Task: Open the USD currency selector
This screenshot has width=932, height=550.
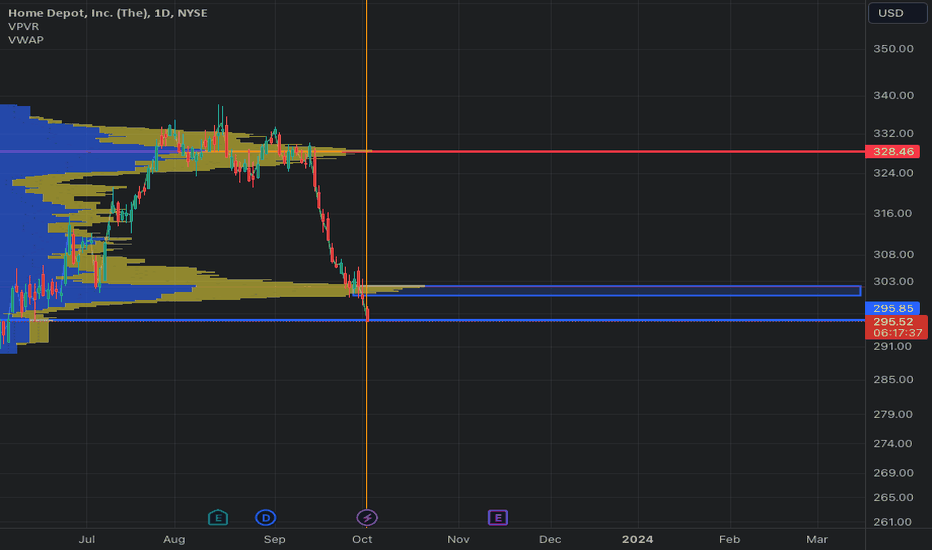Action: pyautogui.click(x=898, y=13)
